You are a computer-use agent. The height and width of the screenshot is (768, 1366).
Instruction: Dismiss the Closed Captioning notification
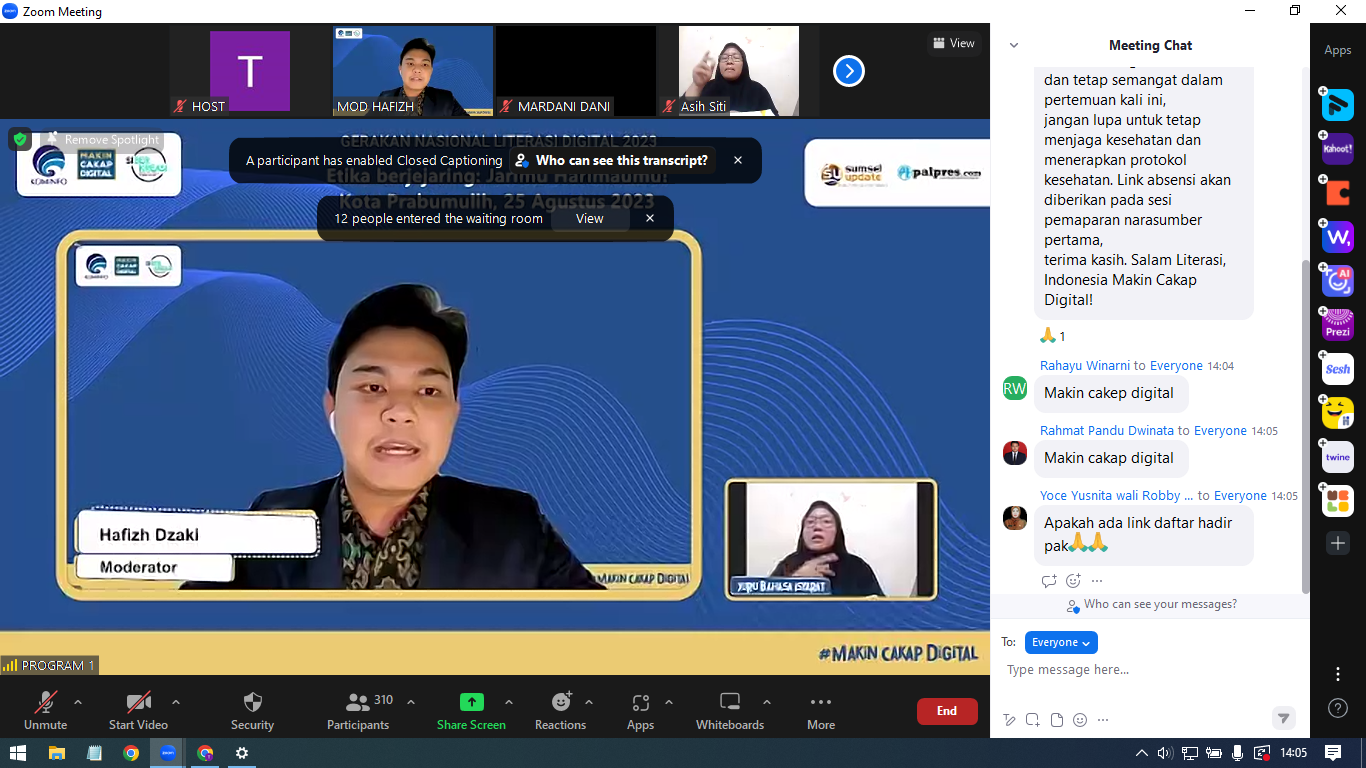click(x=738, y=160)
